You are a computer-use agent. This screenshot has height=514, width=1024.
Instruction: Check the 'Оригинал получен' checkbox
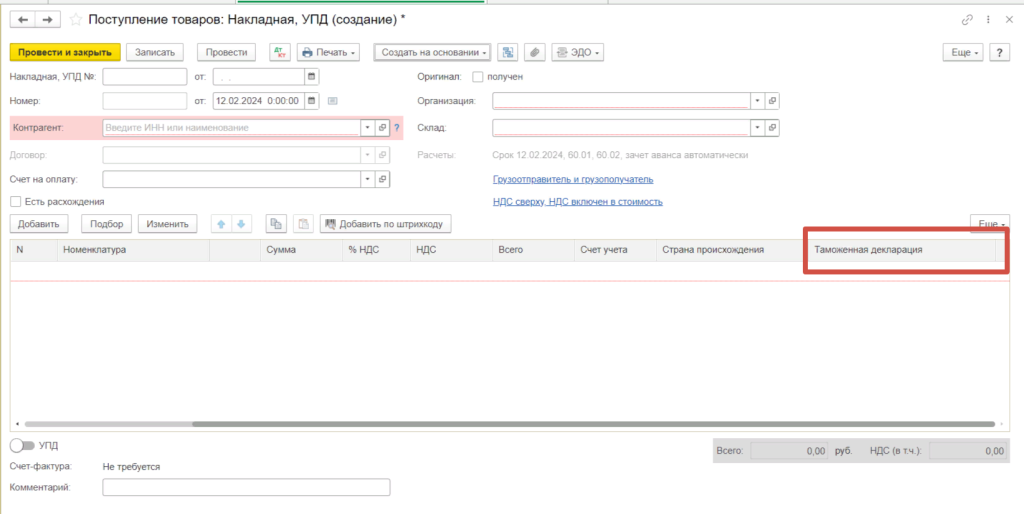(478, 76)
